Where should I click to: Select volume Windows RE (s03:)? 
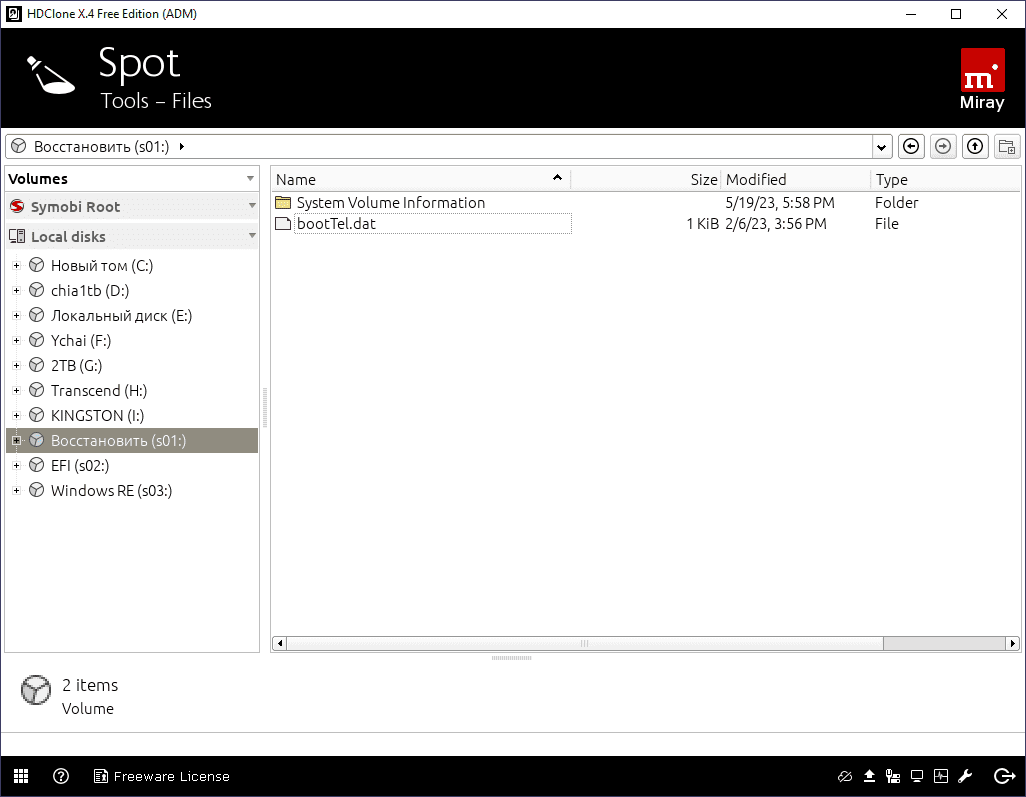pyautogui.click(x=111, y=490)
